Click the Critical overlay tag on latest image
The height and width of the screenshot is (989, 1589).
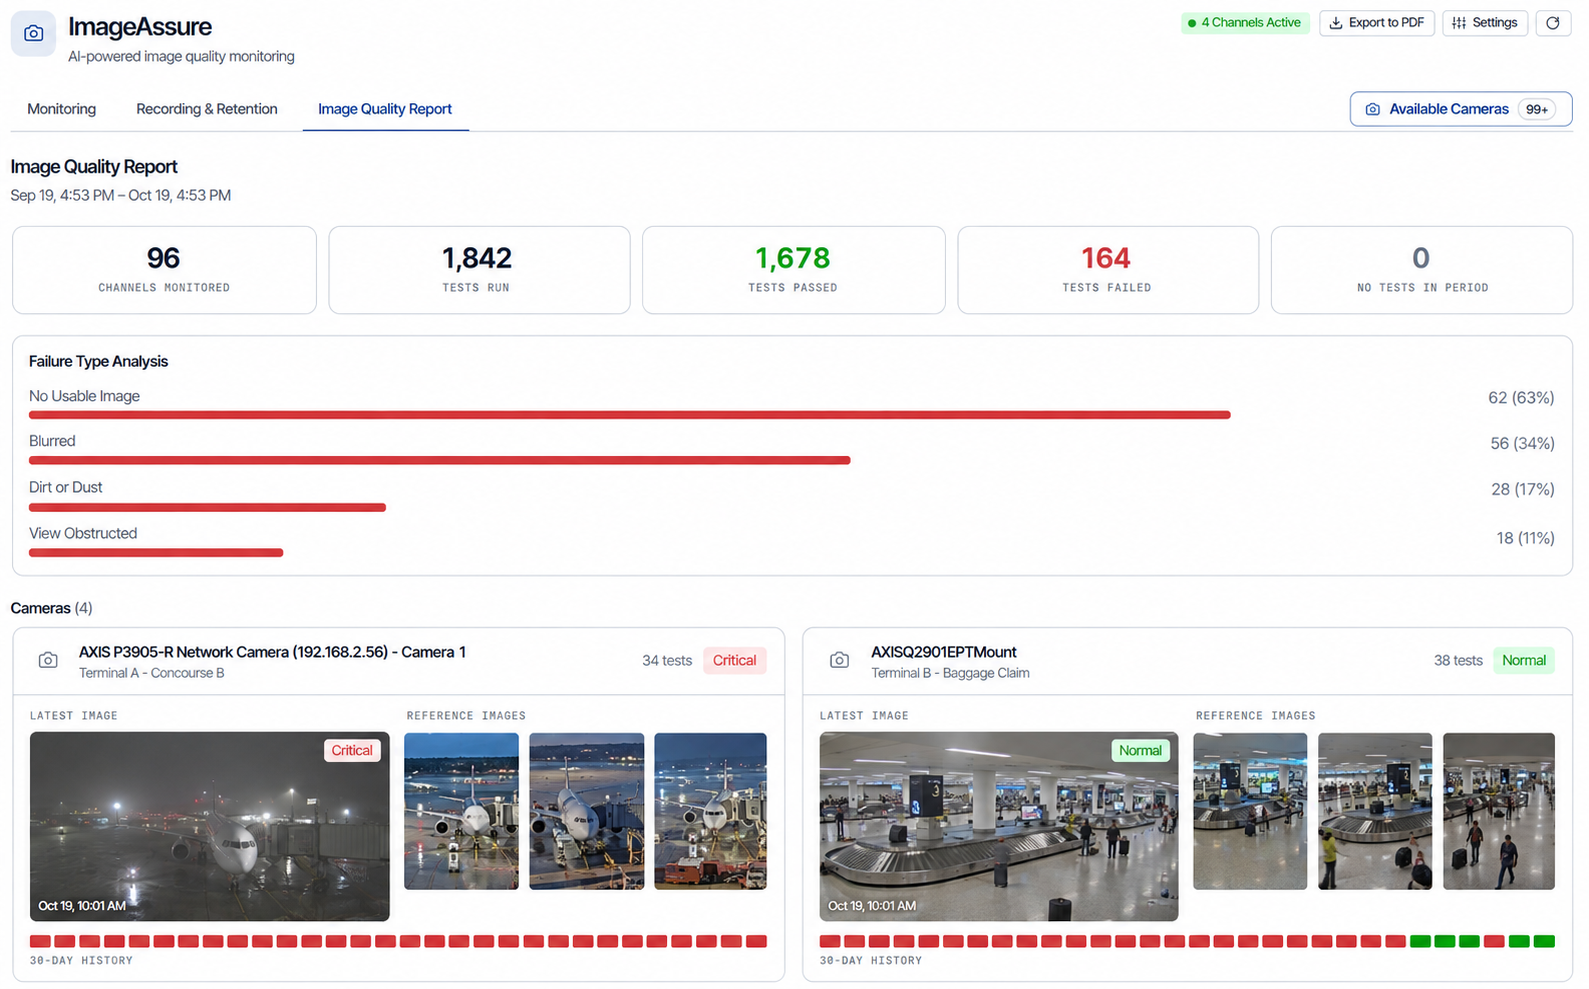352,750
